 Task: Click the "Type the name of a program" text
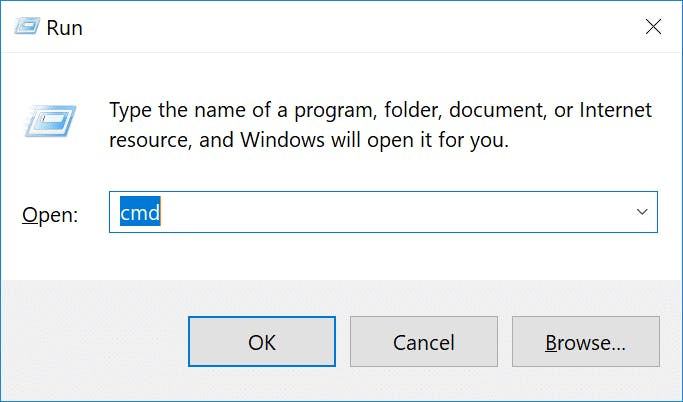[239, 110]
